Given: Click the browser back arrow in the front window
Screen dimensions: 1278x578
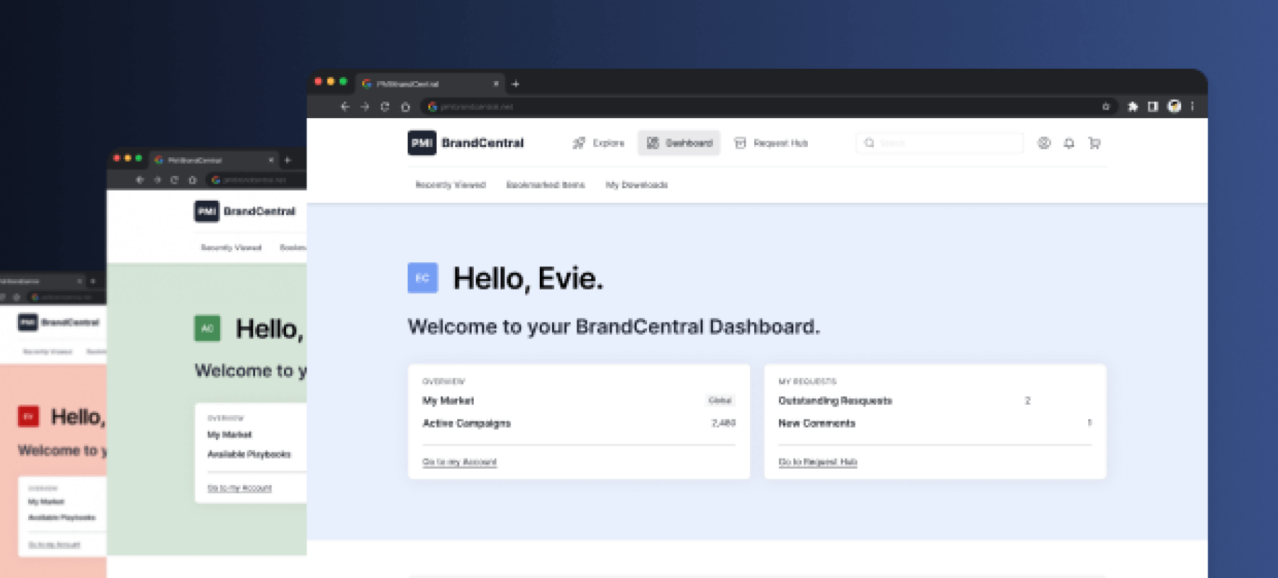Looking at the screenshot, I should (x=345, y=106).
